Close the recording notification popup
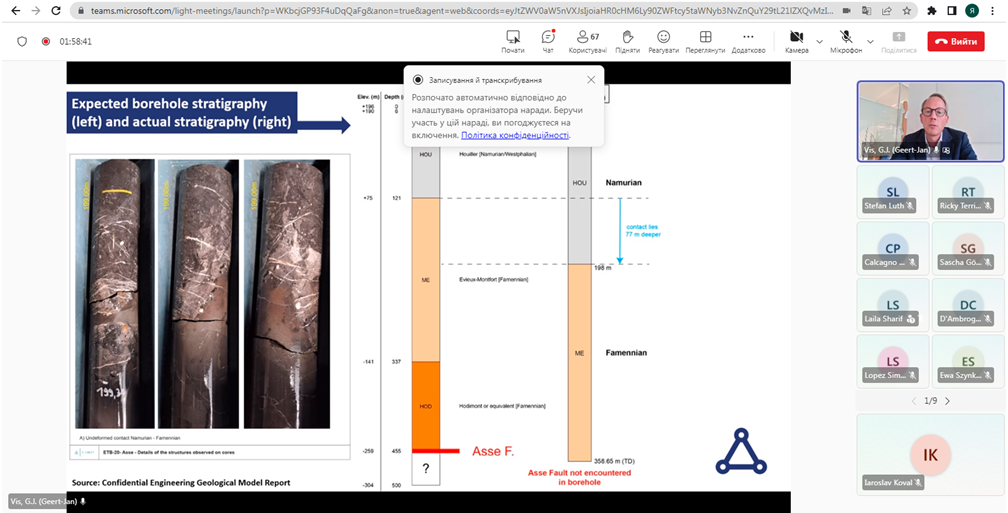 pyautogui.click(x=591, y=80)
